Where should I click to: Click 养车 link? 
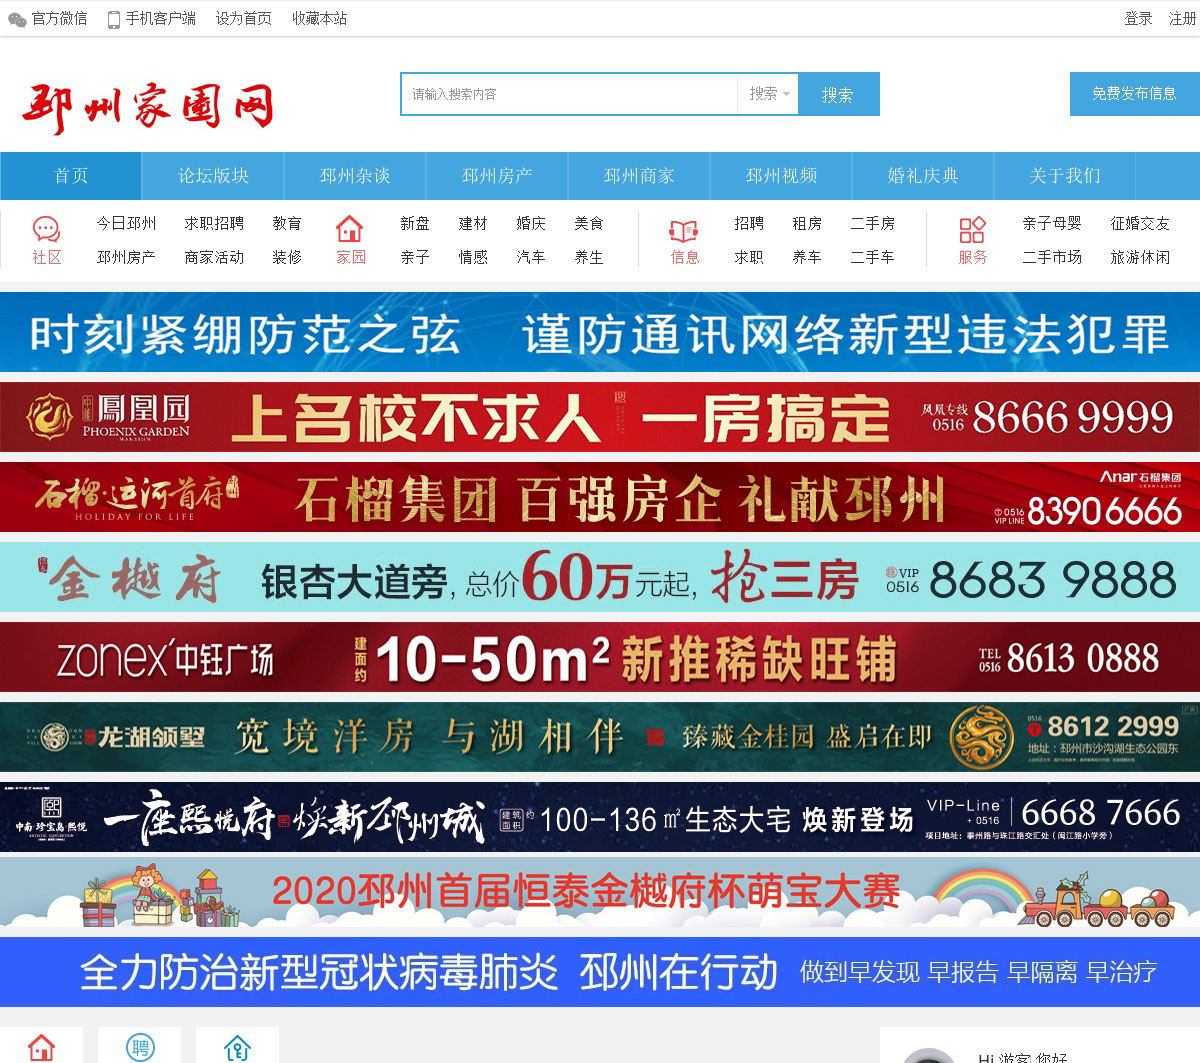pyautogui.click(x=807, y=257)
